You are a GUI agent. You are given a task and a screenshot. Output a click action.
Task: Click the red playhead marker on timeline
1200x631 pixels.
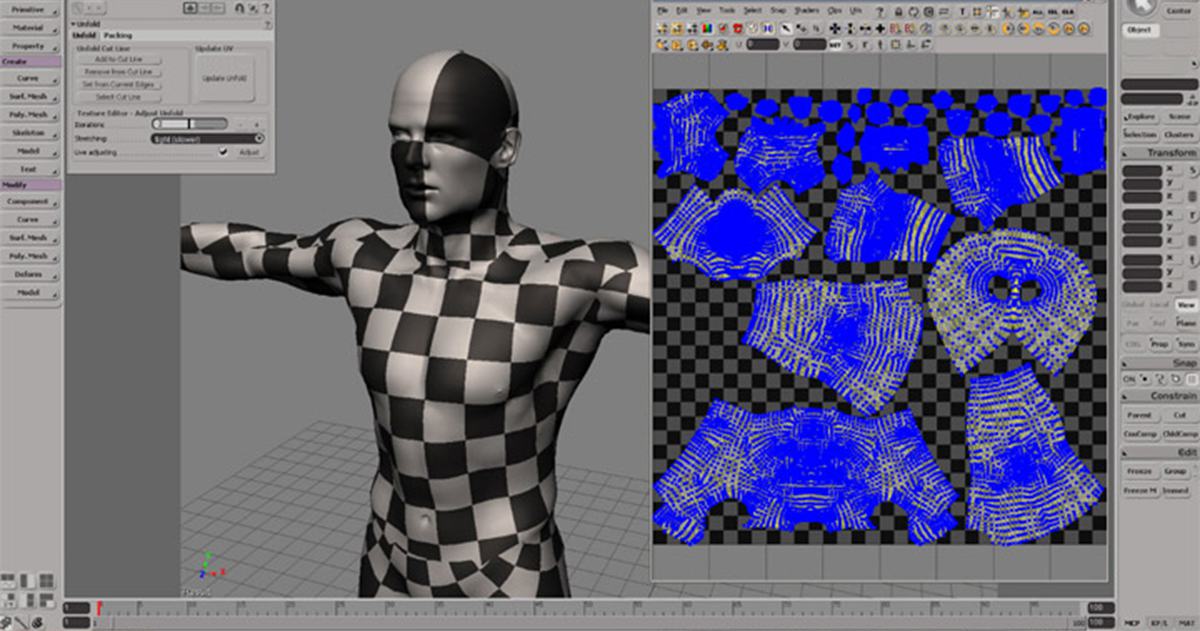coord(98,606)
